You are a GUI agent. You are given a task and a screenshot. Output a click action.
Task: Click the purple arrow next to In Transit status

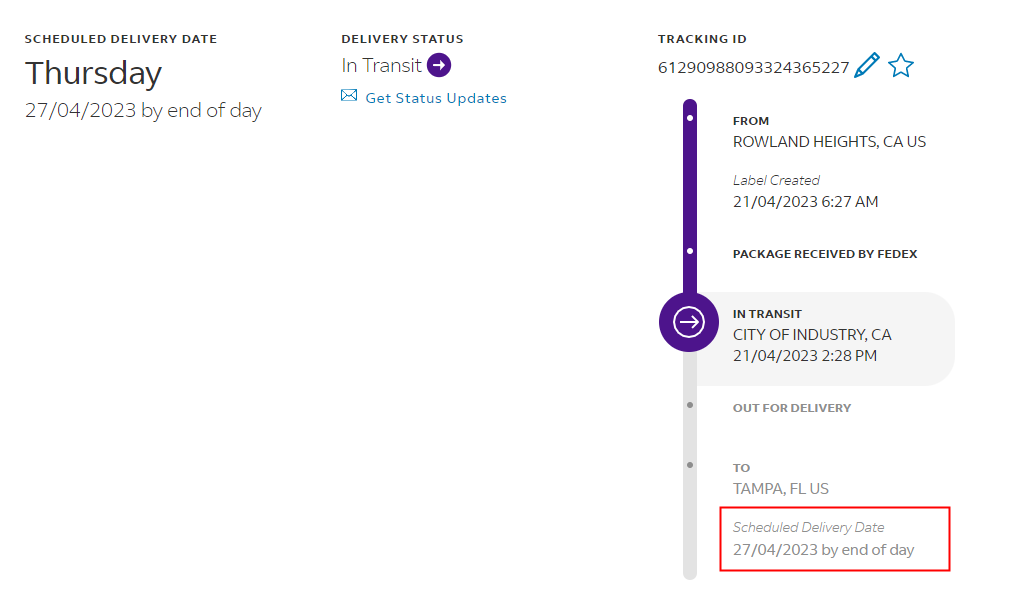pyautogui.click(x=439, y=65)
